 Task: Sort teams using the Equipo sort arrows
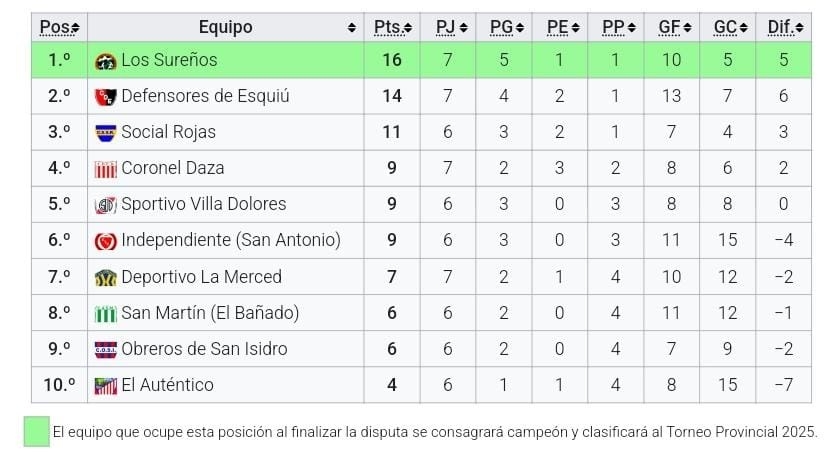pos(351,28)
